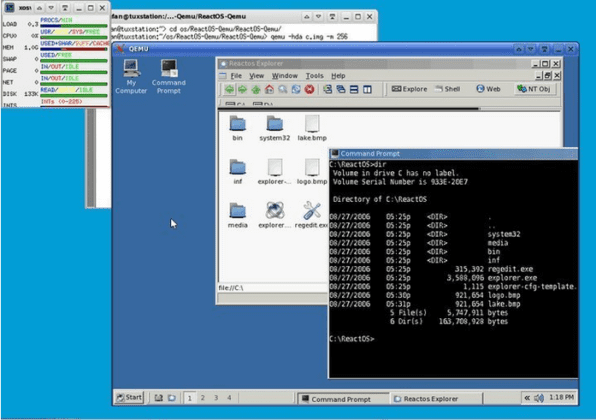Click the Command Prompt window title bar
Image resolution: width=596 pixels, height=420 pixels.
453,154
